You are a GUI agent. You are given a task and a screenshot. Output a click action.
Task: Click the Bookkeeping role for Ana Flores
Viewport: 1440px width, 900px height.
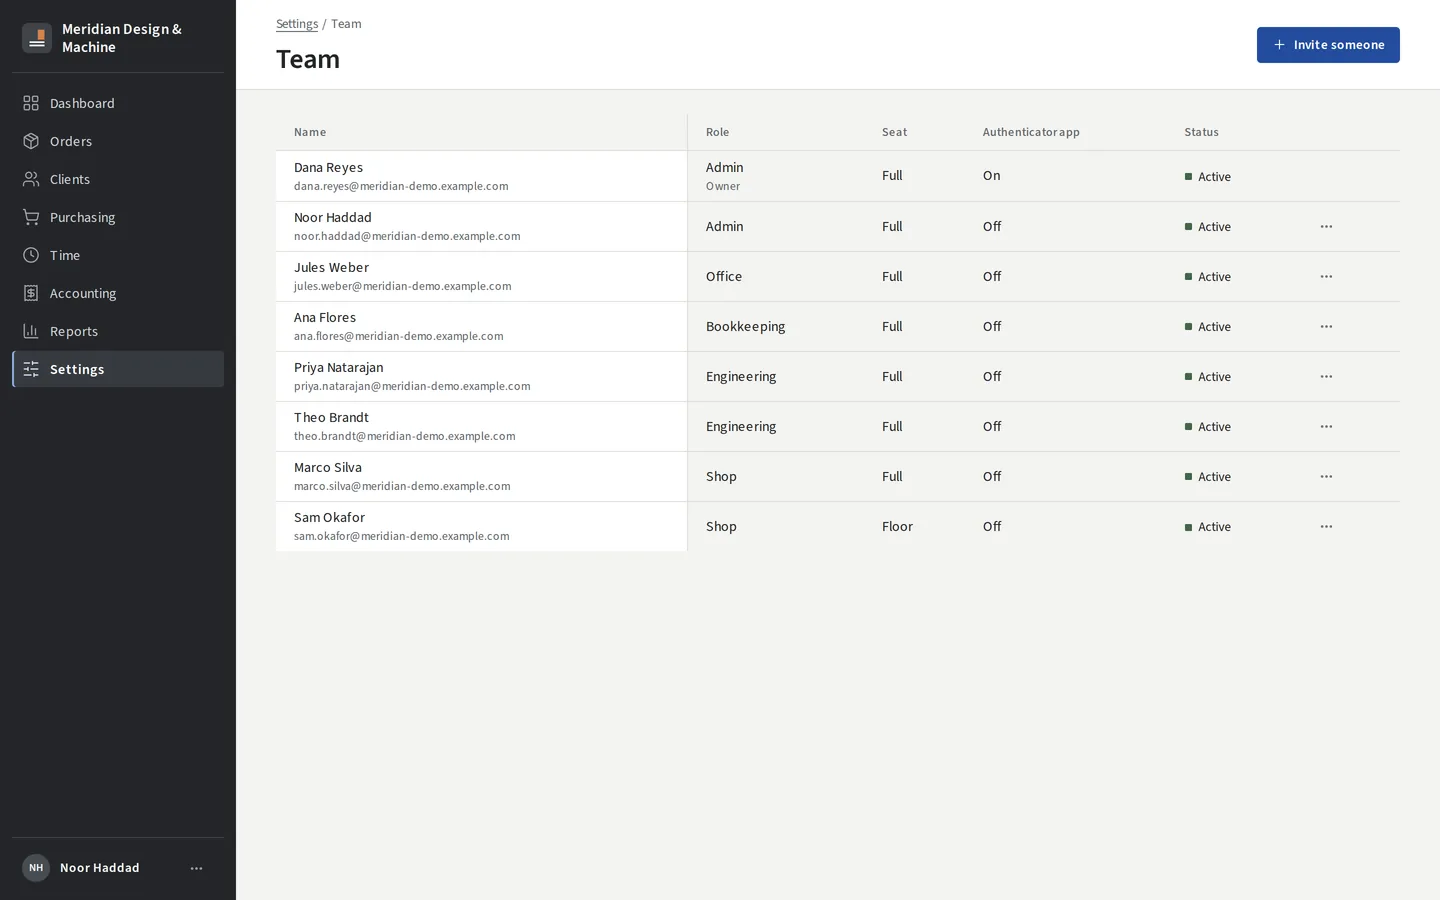(x=745, y=327)
